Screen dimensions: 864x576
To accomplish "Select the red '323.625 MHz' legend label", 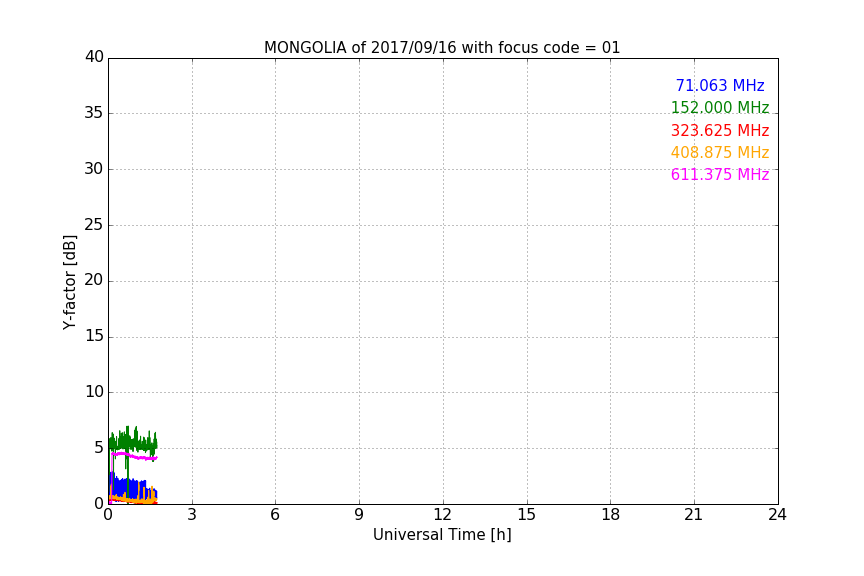I will (x=720, y=130).
